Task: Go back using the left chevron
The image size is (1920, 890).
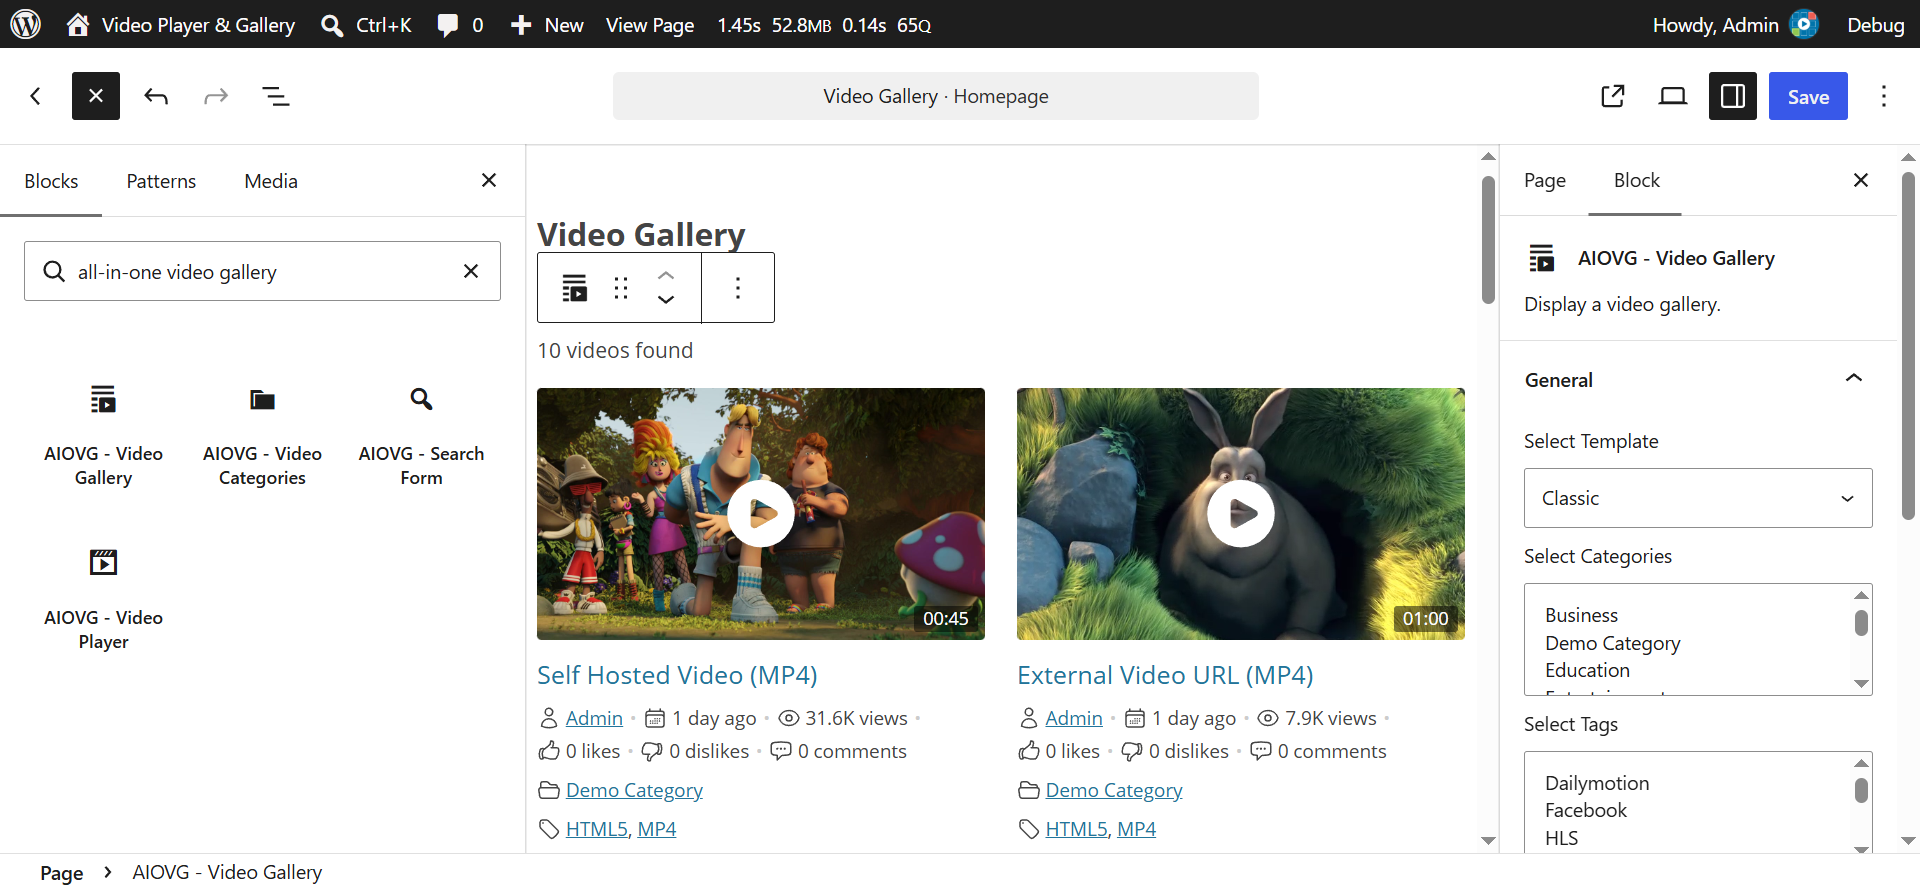Action: [36, 96]
